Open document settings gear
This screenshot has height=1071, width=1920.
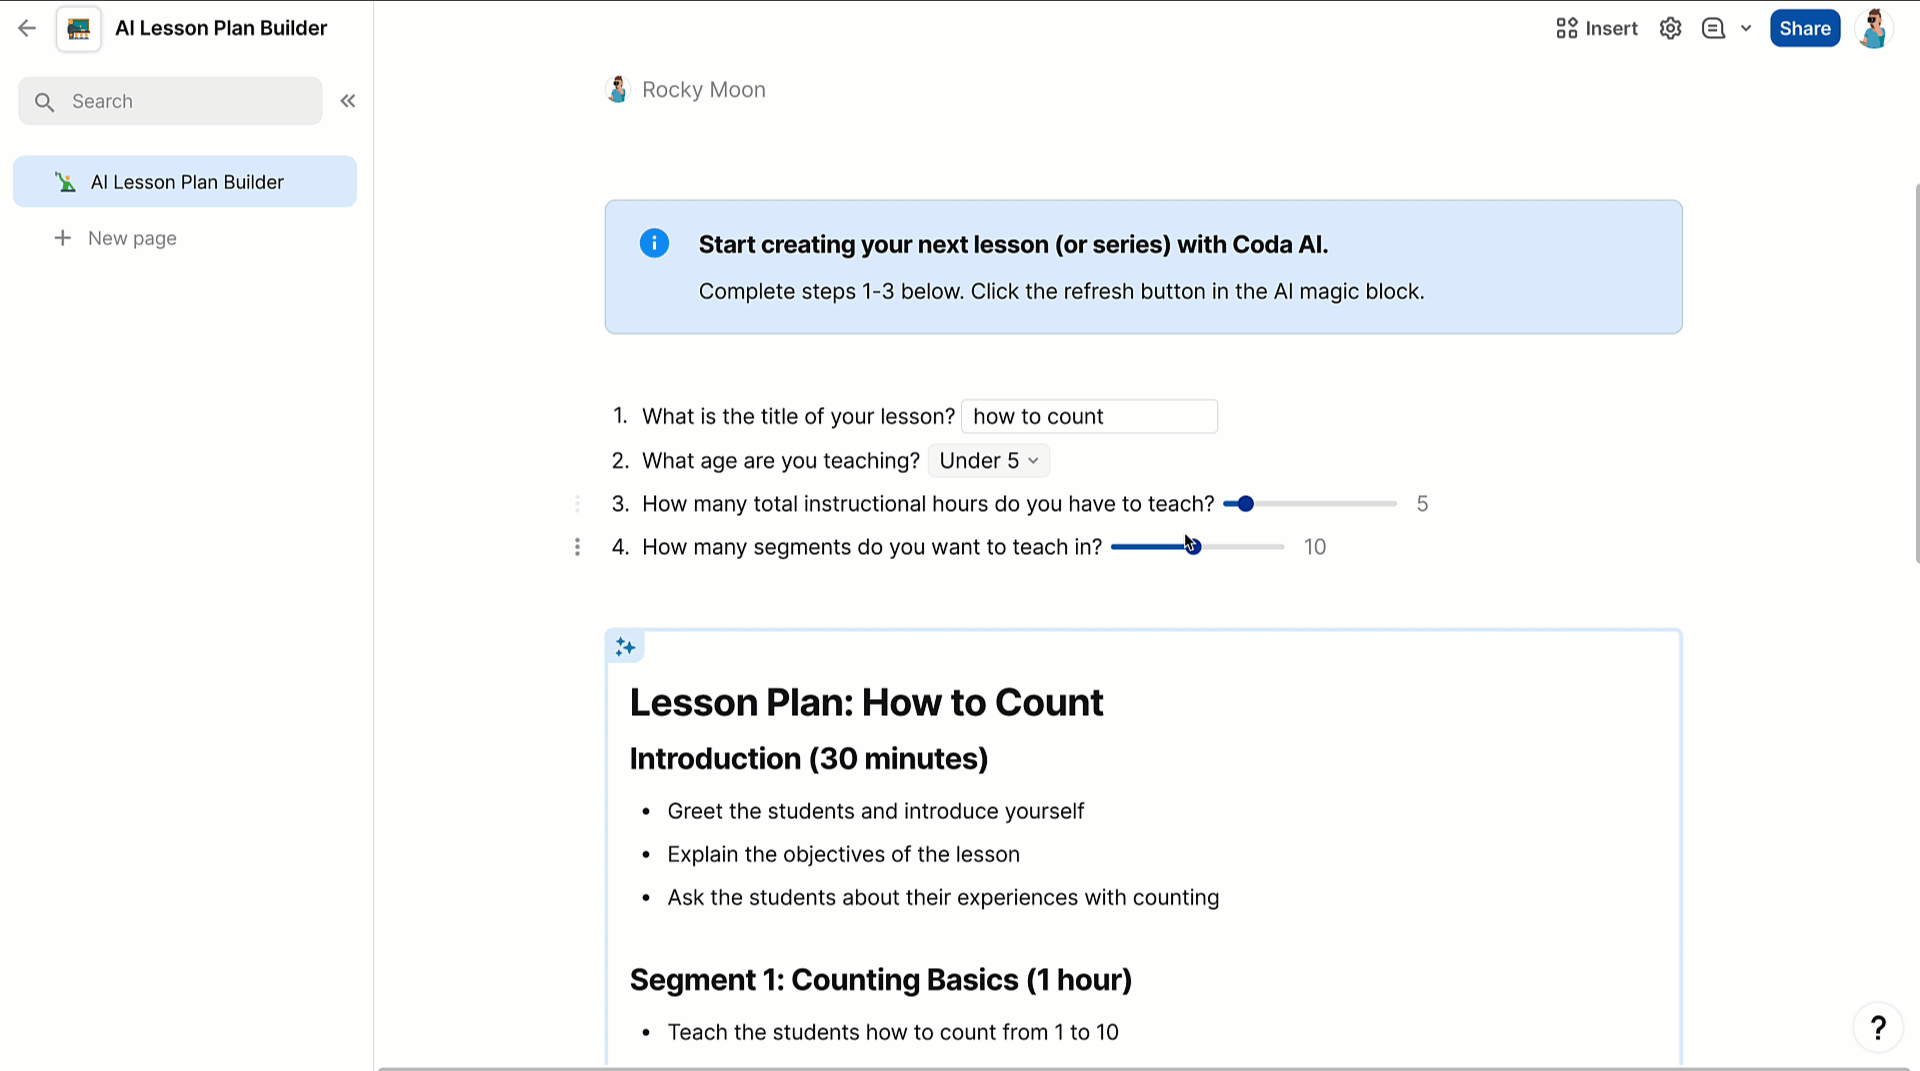1670,28
